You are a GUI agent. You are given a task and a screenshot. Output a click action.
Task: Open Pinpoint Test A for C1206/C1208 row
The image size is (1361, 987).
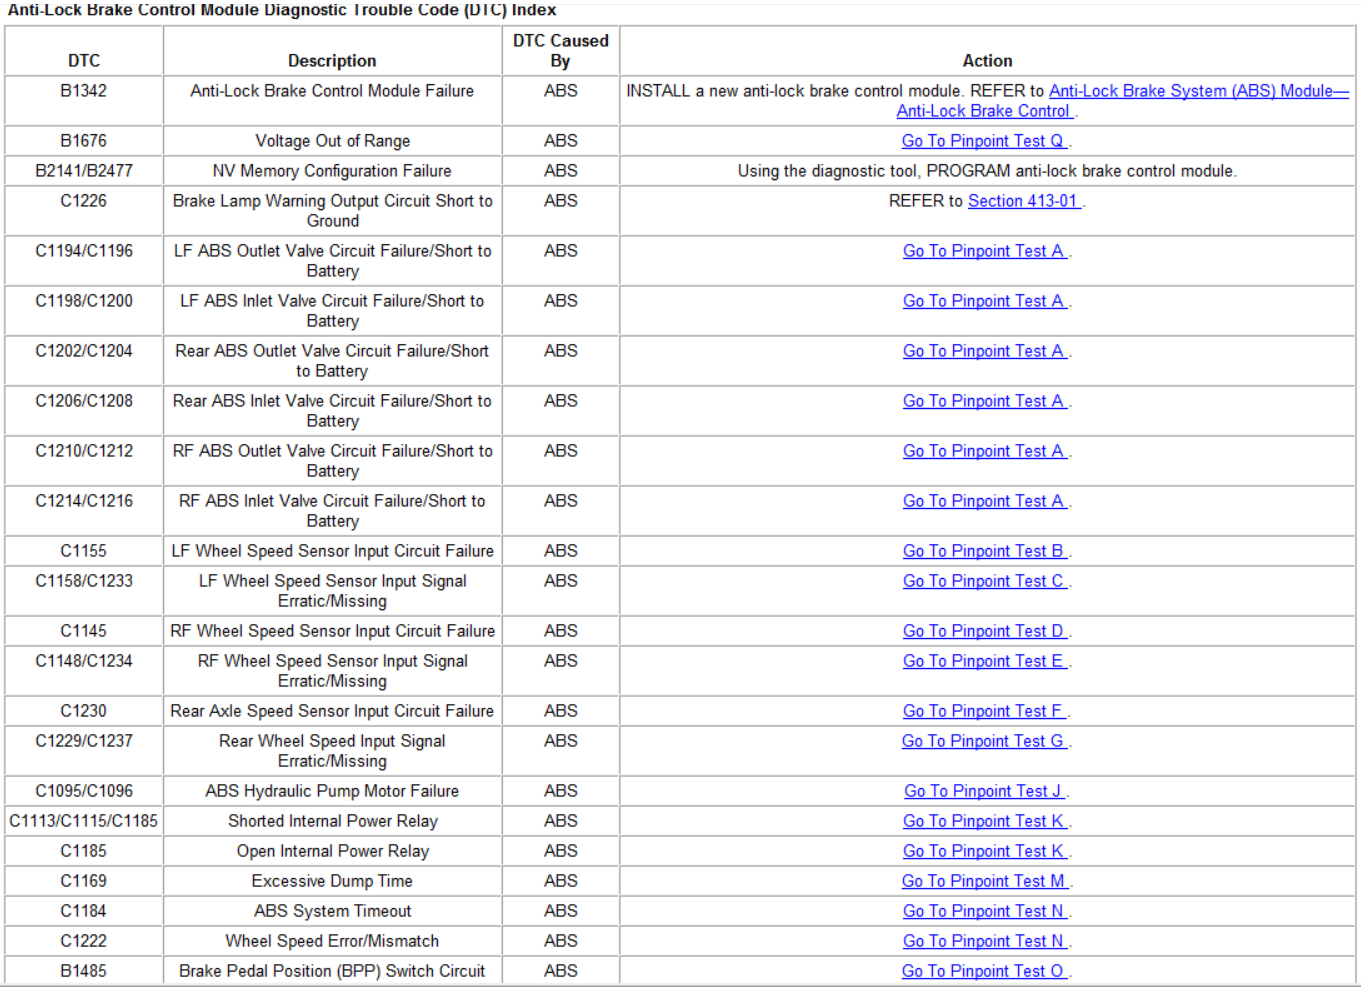pyautogui.click(x=983, y=401)
